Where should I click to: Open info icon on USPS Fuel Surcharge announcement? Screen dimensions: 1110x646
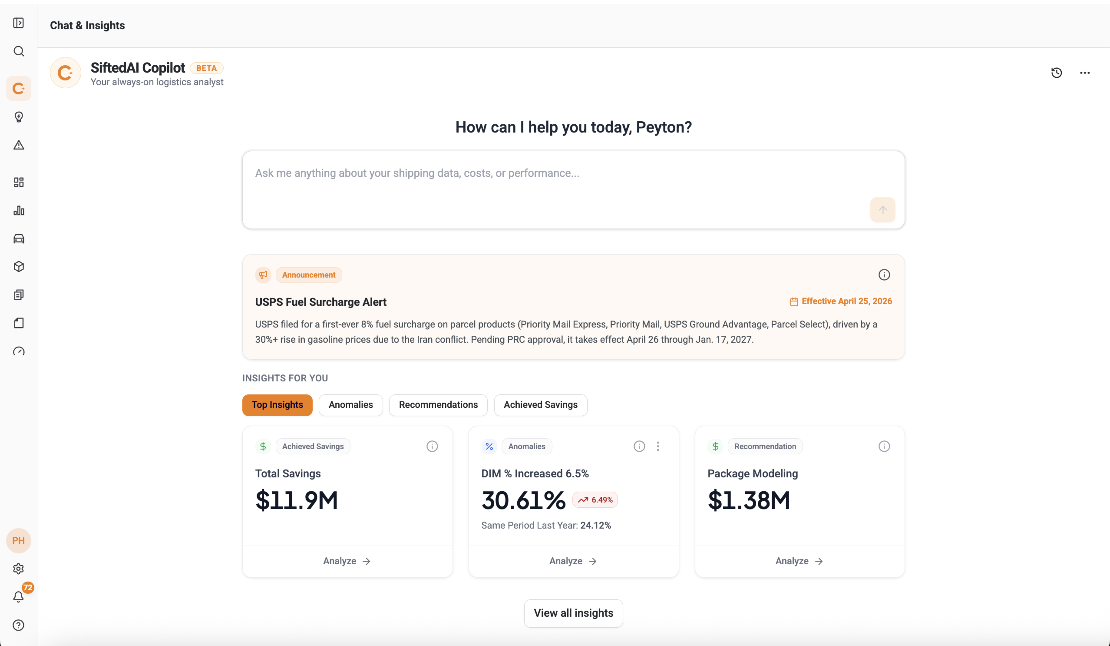pyautogui.click(x=884, y=275)
